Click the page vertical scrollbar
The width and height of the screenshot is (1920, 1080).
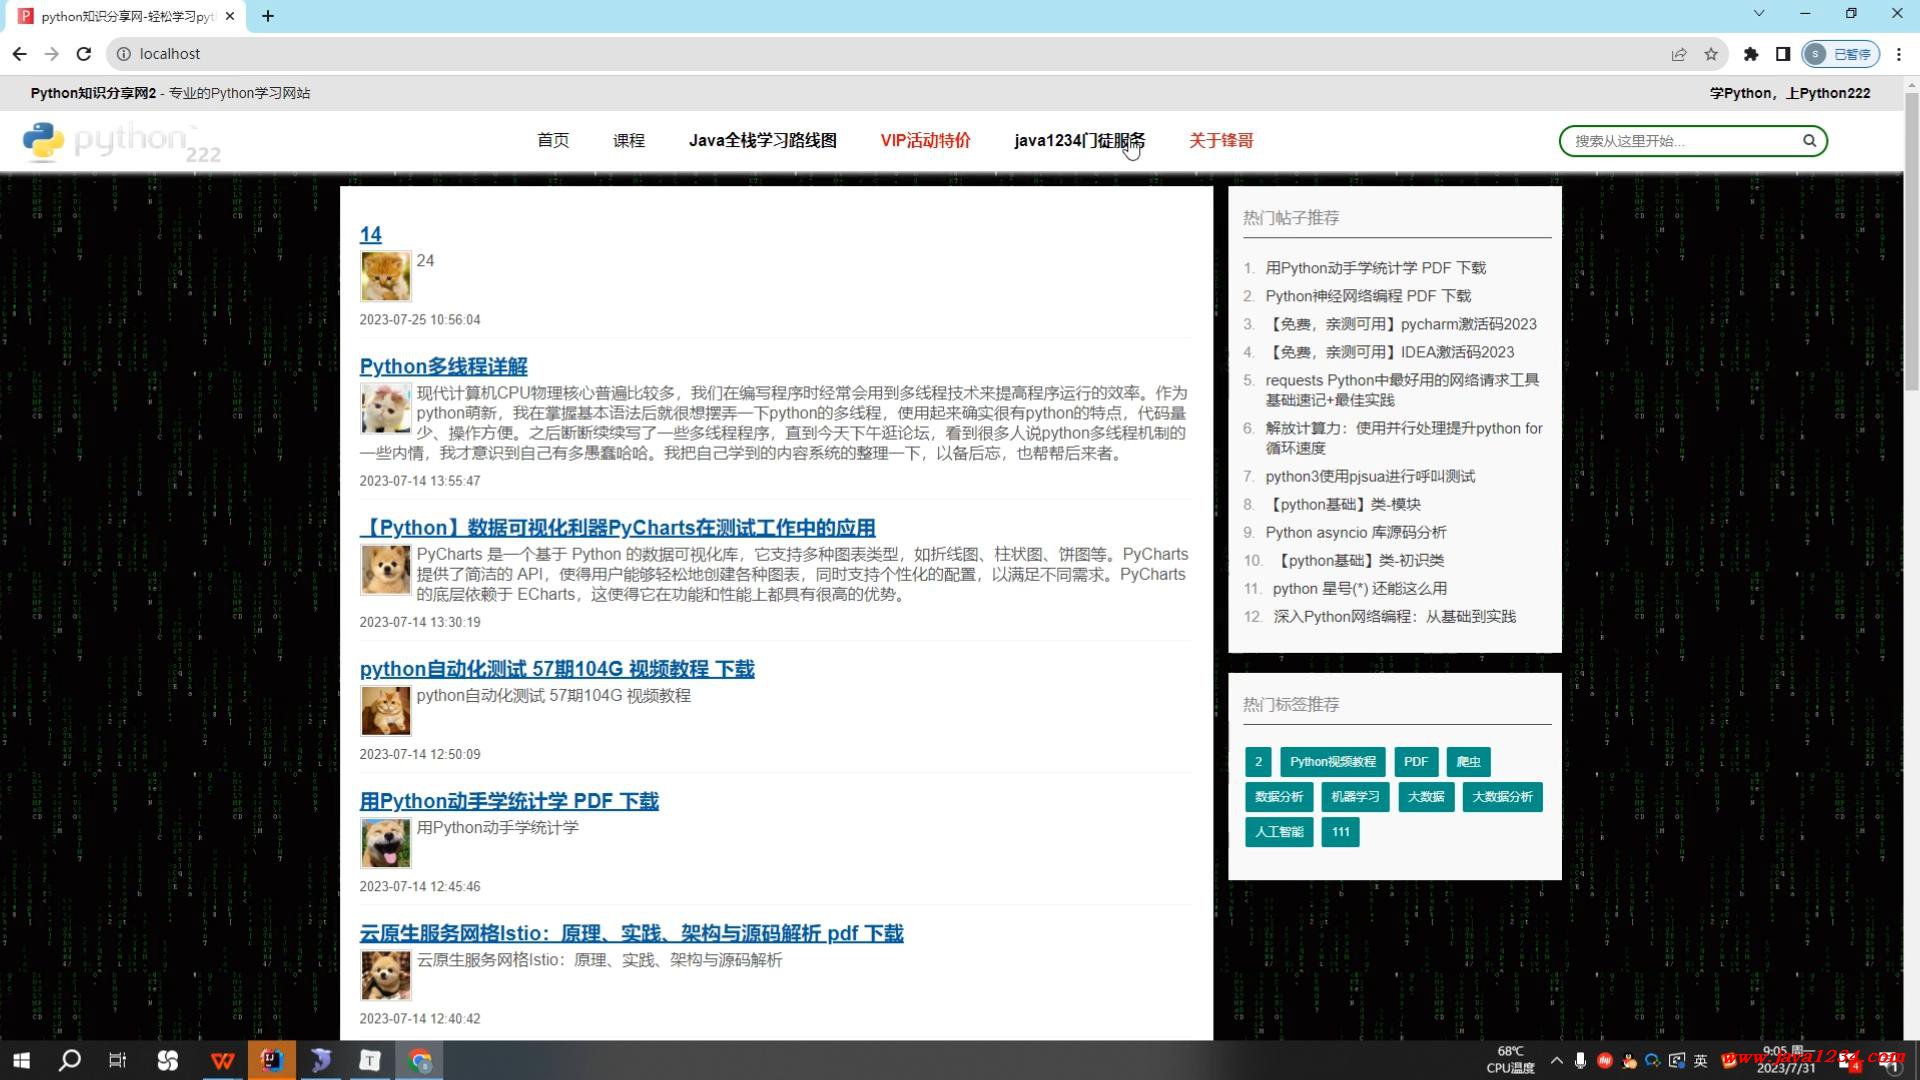[1911, 240]
